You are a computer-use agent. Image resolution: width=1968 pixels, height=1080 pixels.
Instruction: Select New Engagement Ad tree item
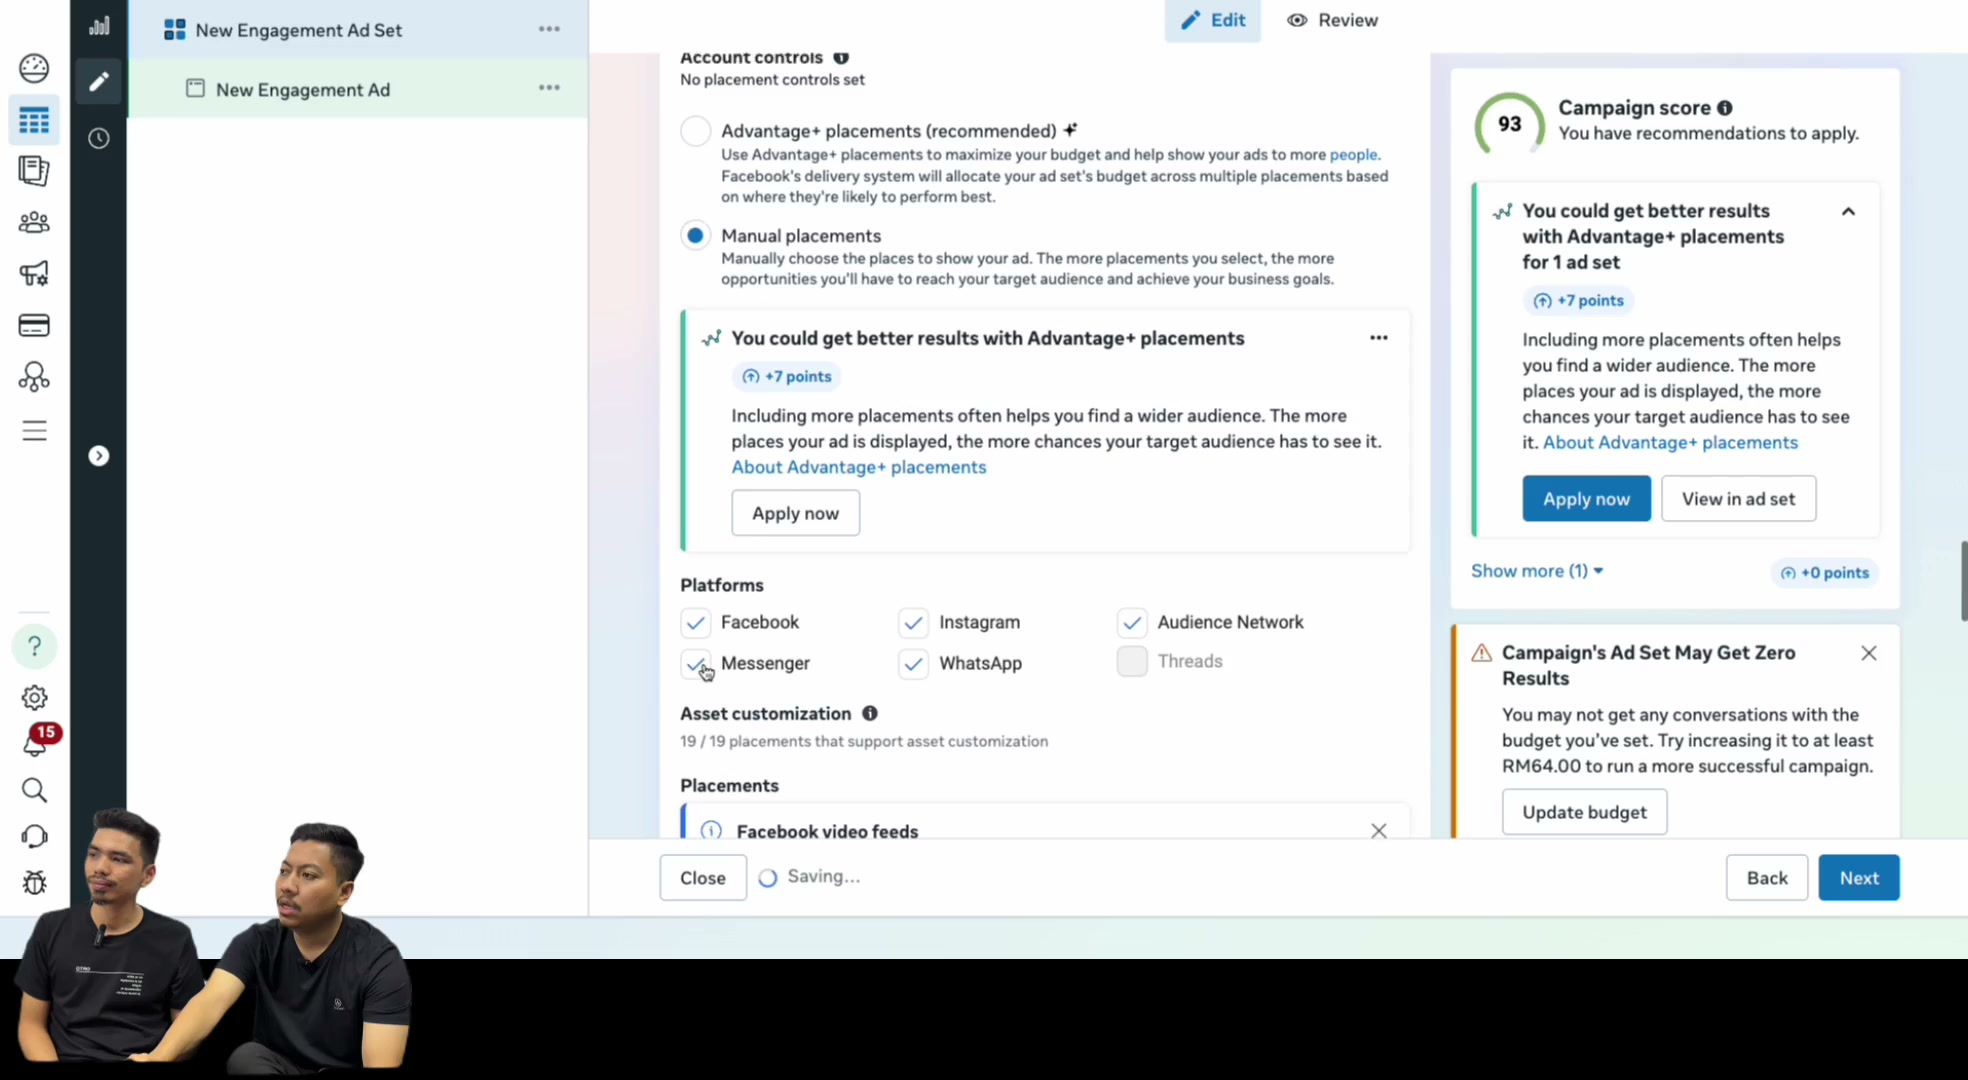click(x=357, y=89)
